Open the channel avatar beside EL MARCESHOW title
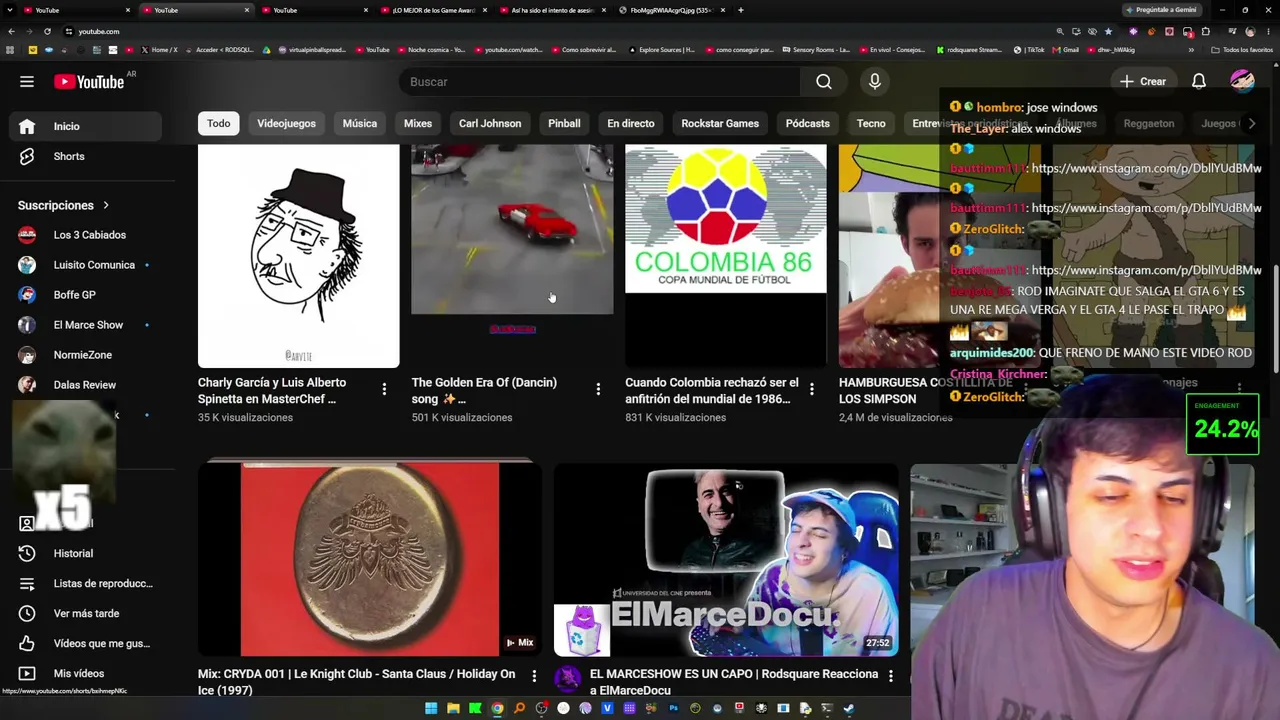The width and height of the screenshot is (1280, 720). (x=567, y=679)
